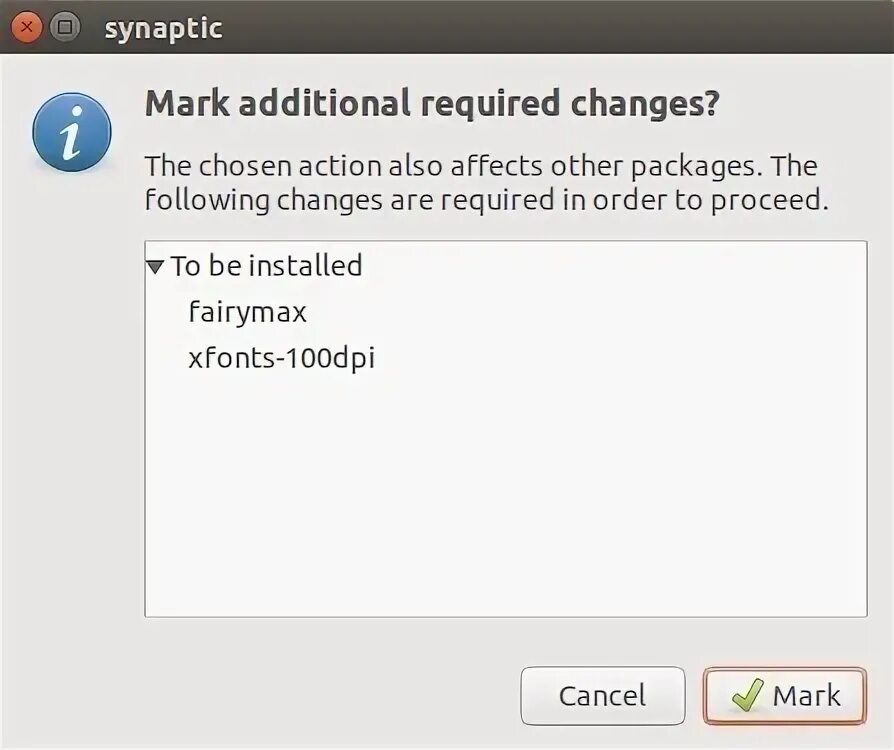Click the synaptic title text
Viewport: 894px width, 750px height.
click(x=163, y=28)
